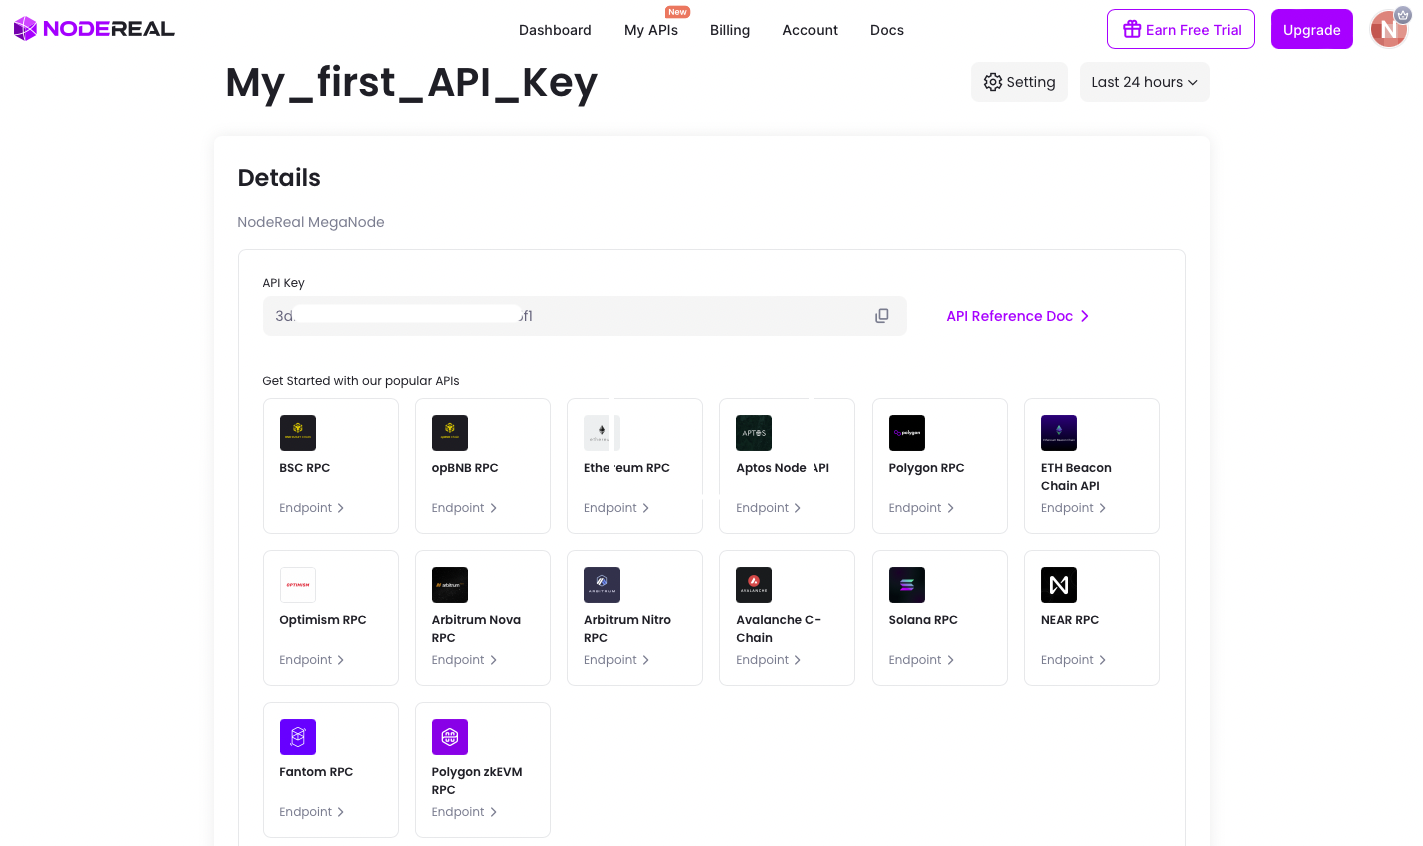Expand Arbitrum Nova RPC Endpoint
1423x846 pixels.
coord(464,660)
